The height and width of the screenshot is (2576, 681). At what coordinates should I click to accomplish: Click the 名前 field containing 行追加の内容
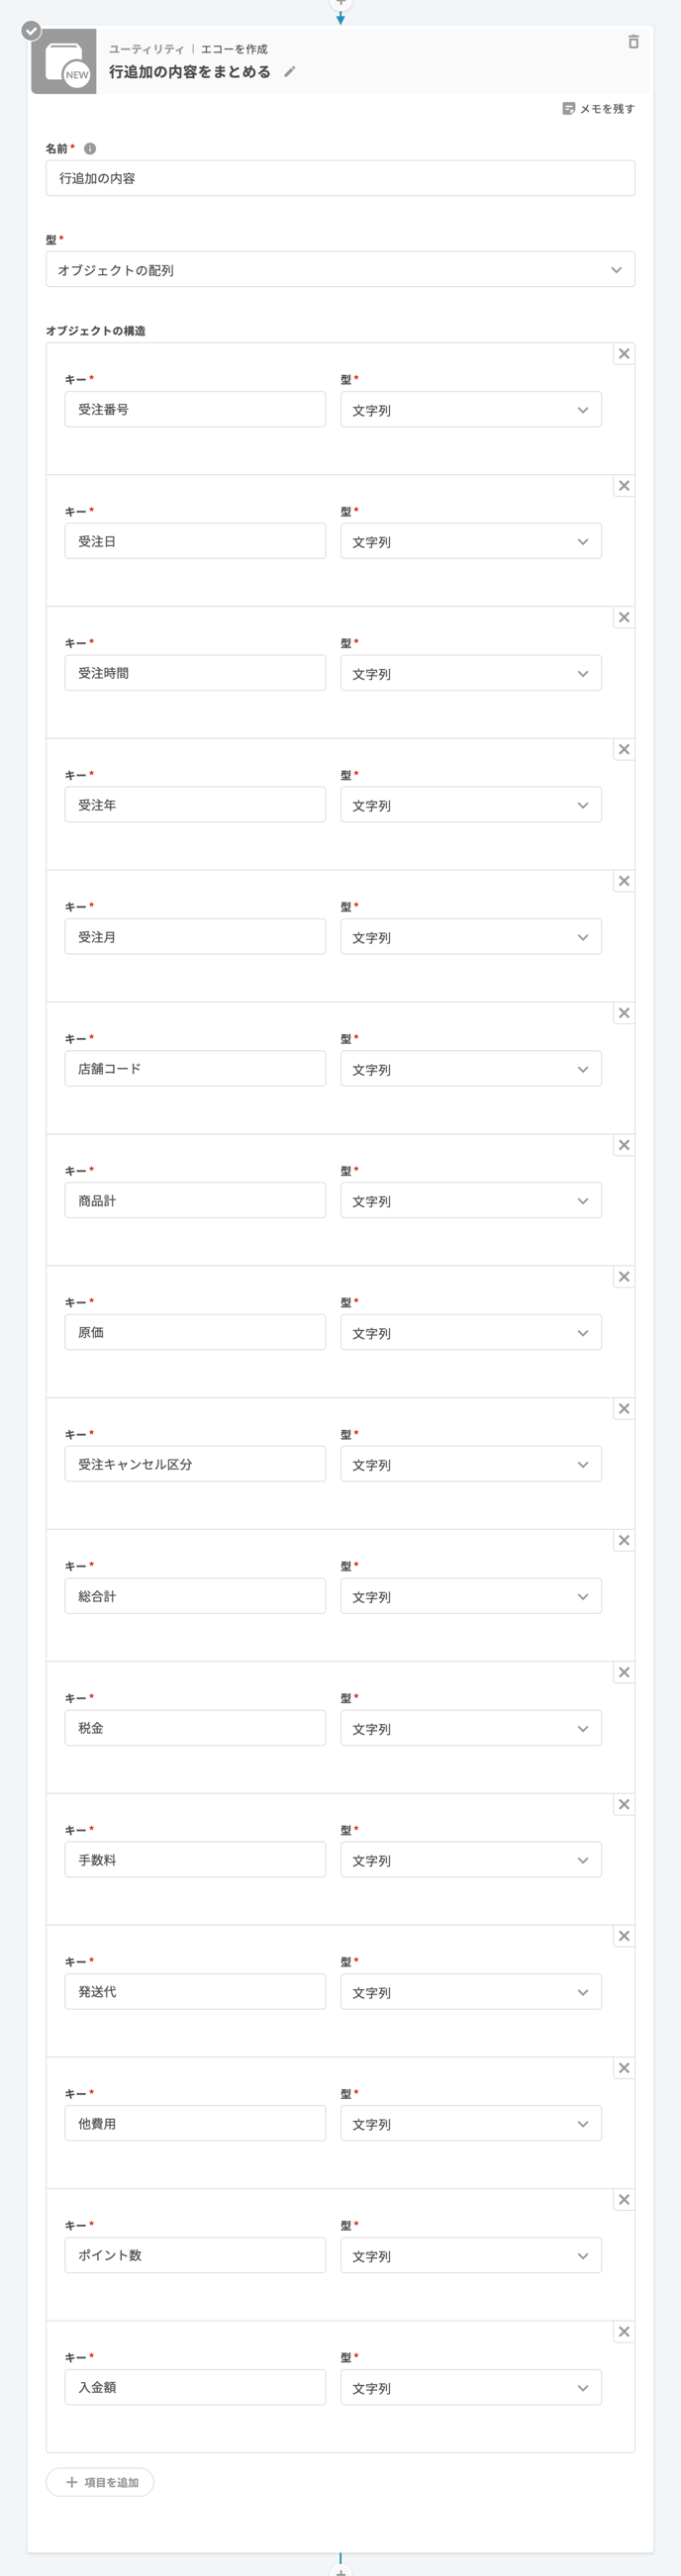click(x=340, y=178)
